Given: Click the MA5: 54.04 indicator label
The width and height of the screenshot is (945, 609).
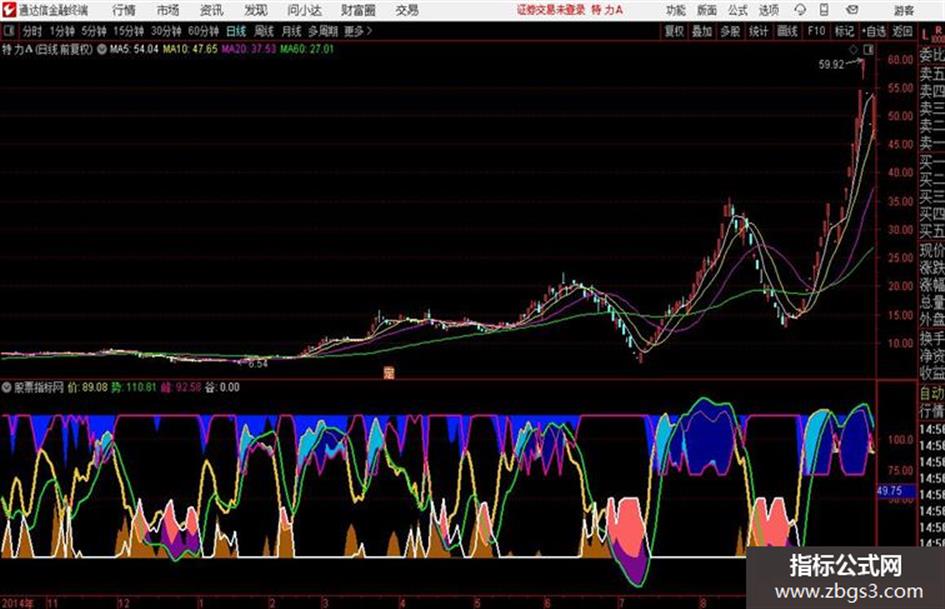Looking at the screenshot, I should click(x=134, y=49).
